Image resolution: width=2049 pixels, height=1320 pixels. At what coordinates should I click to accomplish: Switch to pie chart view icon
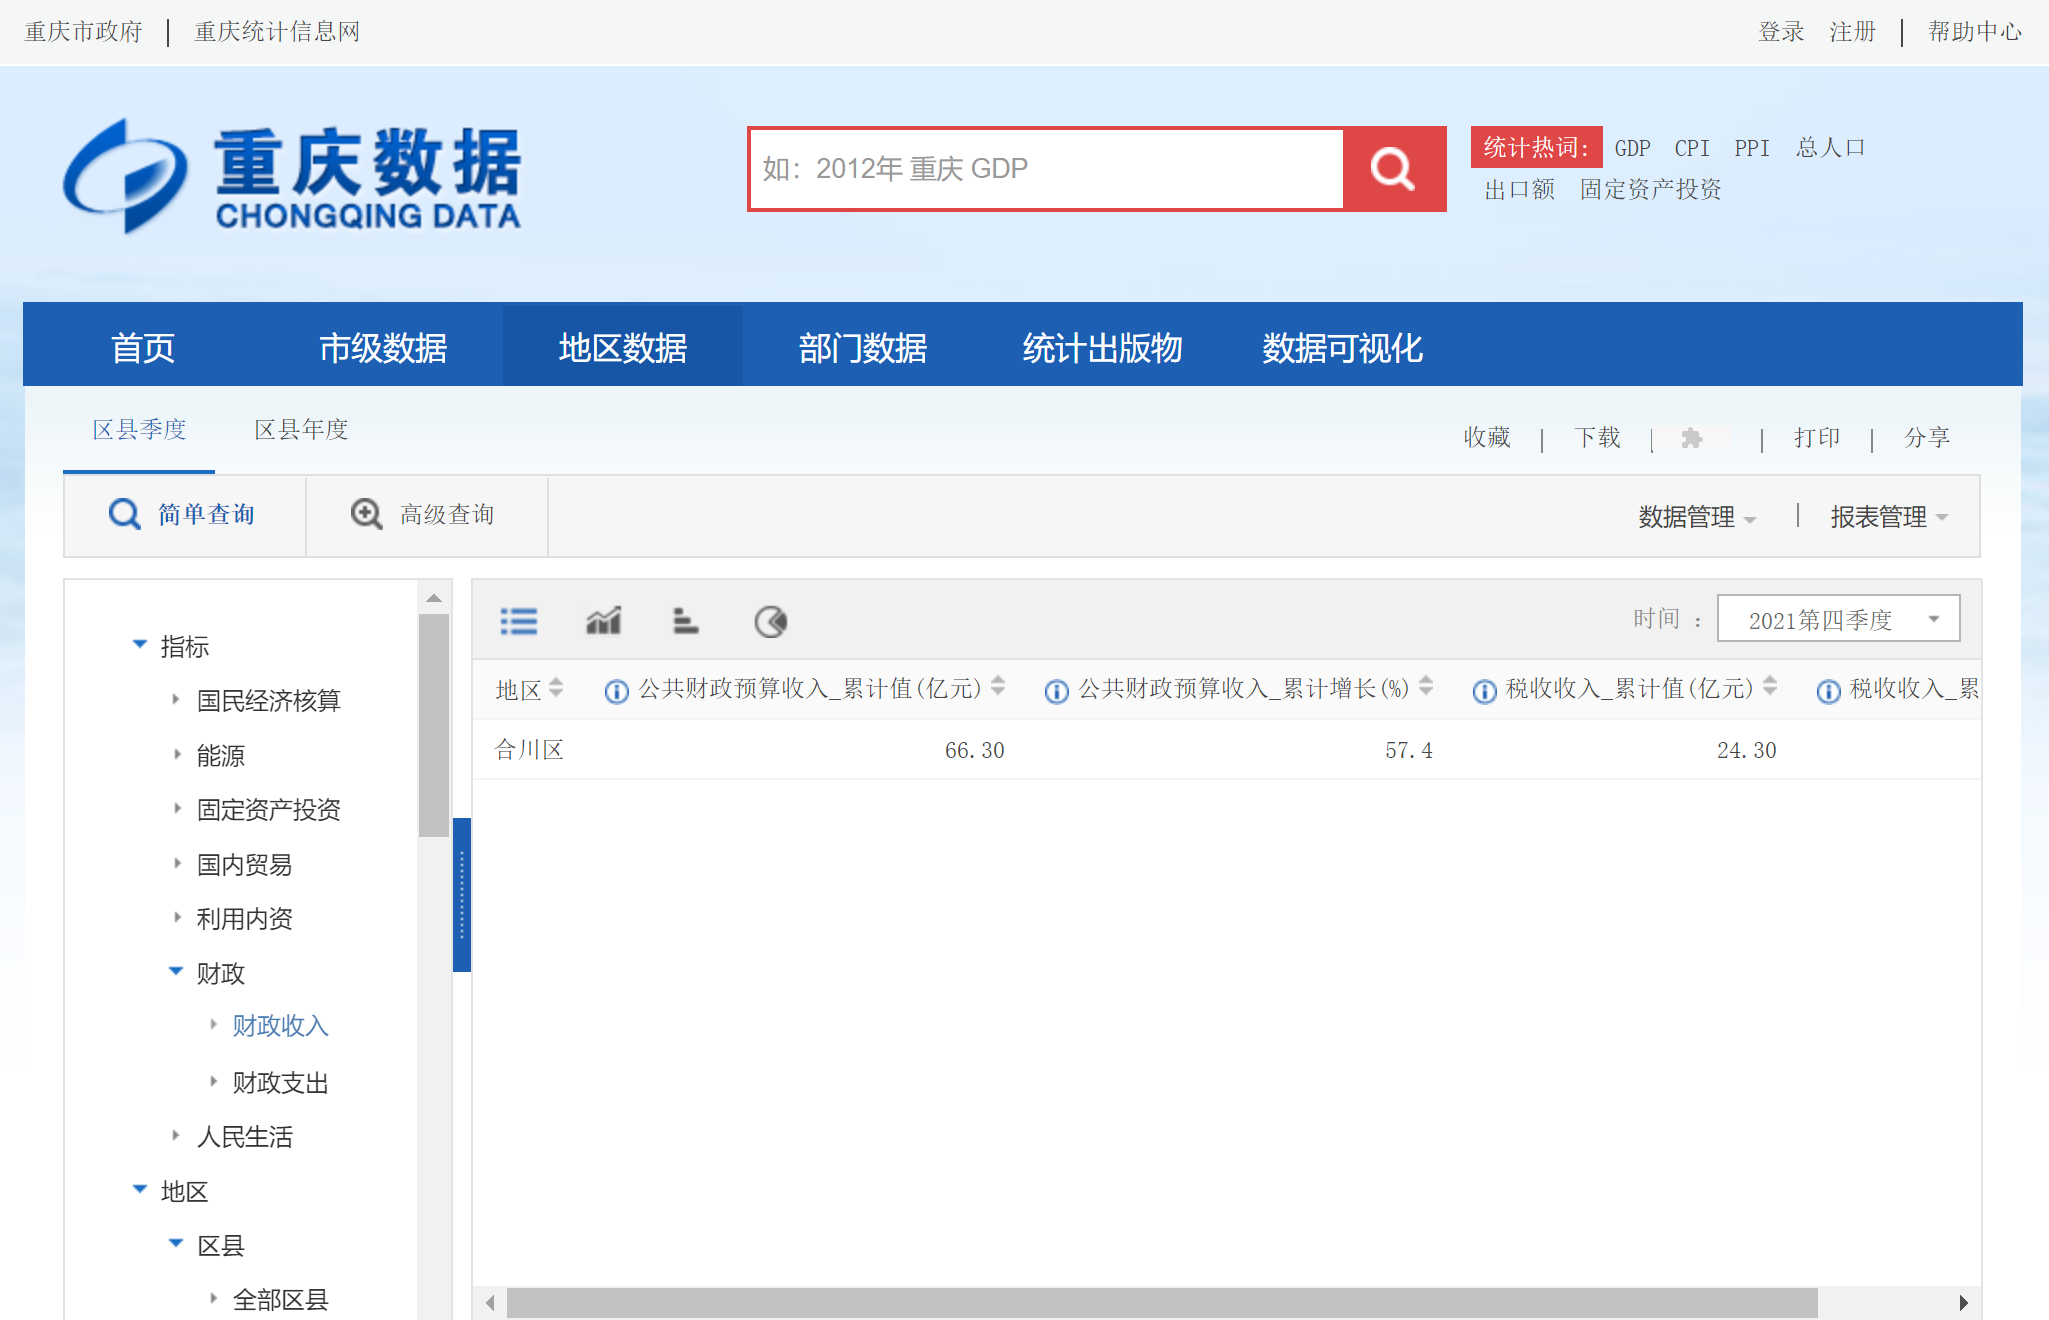(770, 621)
